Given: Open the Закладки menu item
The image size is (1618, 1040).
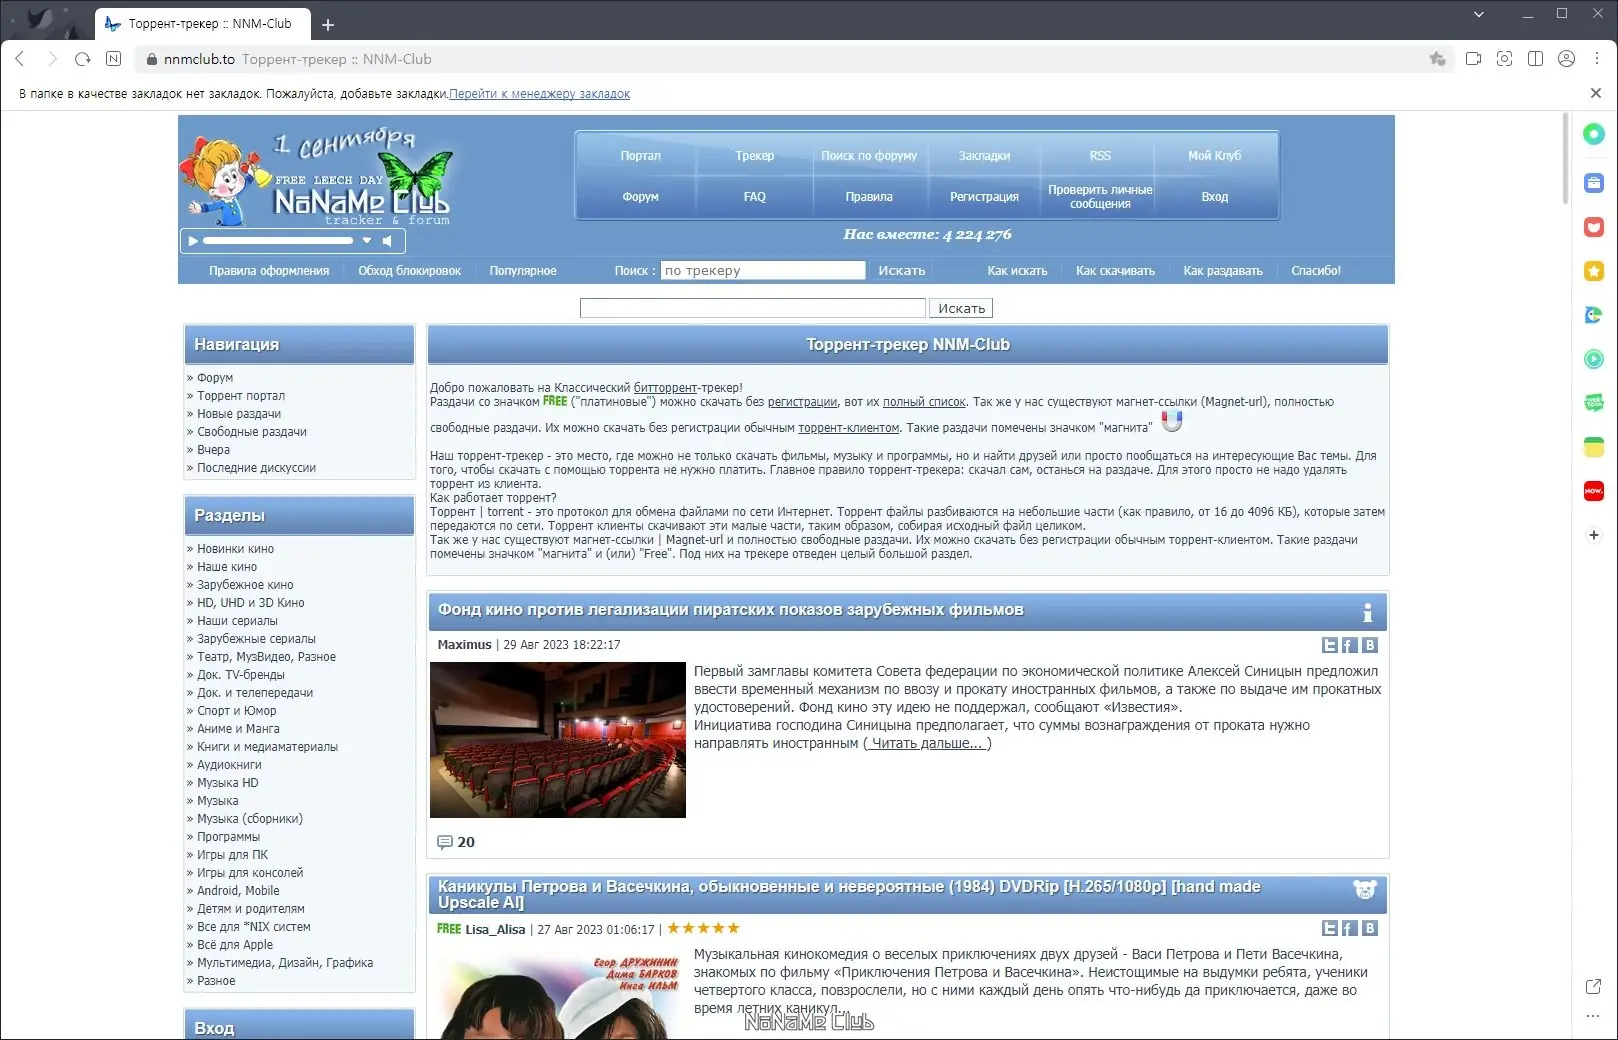Looking at the screenshot, I should (x=984, y=156).
